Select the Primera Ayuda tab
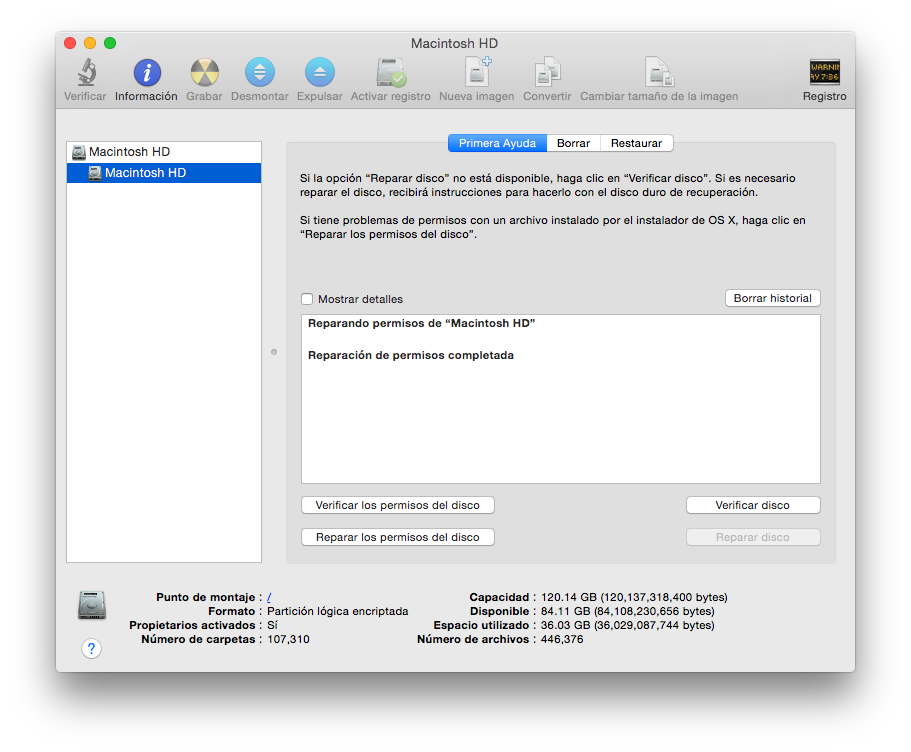This screenshot has width=911, height=752. click(497, 143)
